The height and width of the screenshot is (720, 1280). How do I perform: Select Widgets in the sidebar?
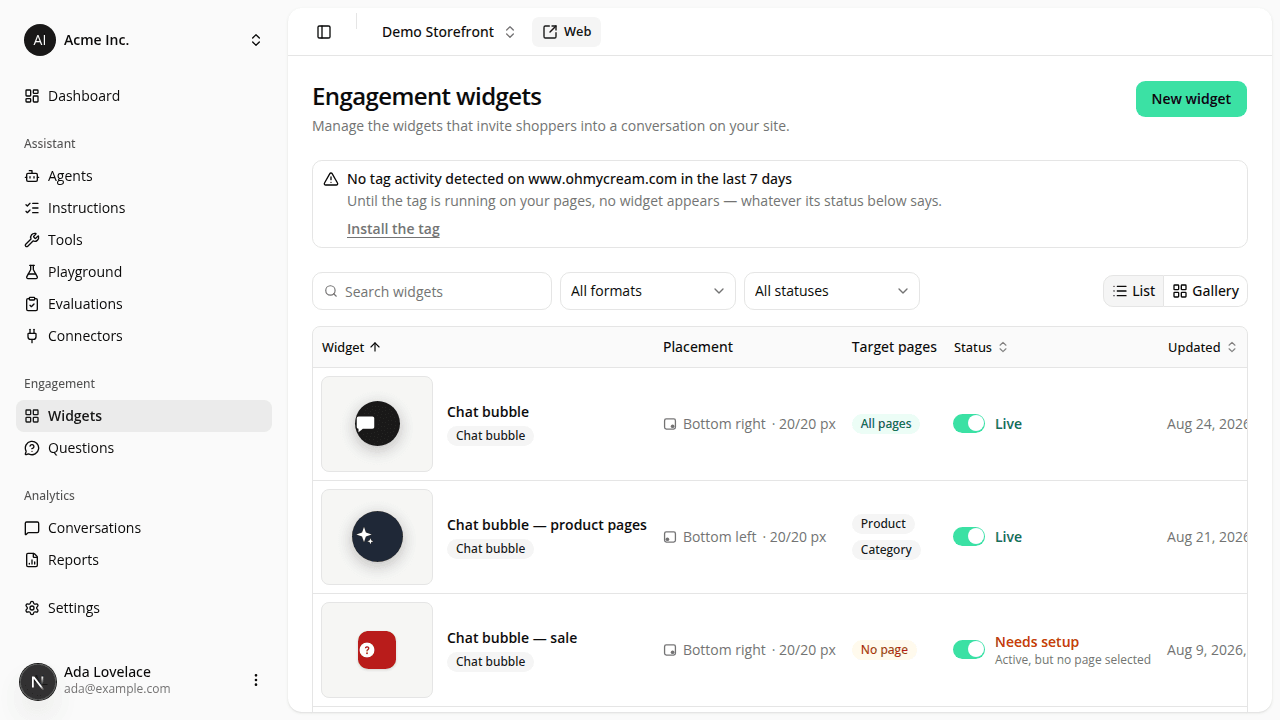tap(144, 416)
